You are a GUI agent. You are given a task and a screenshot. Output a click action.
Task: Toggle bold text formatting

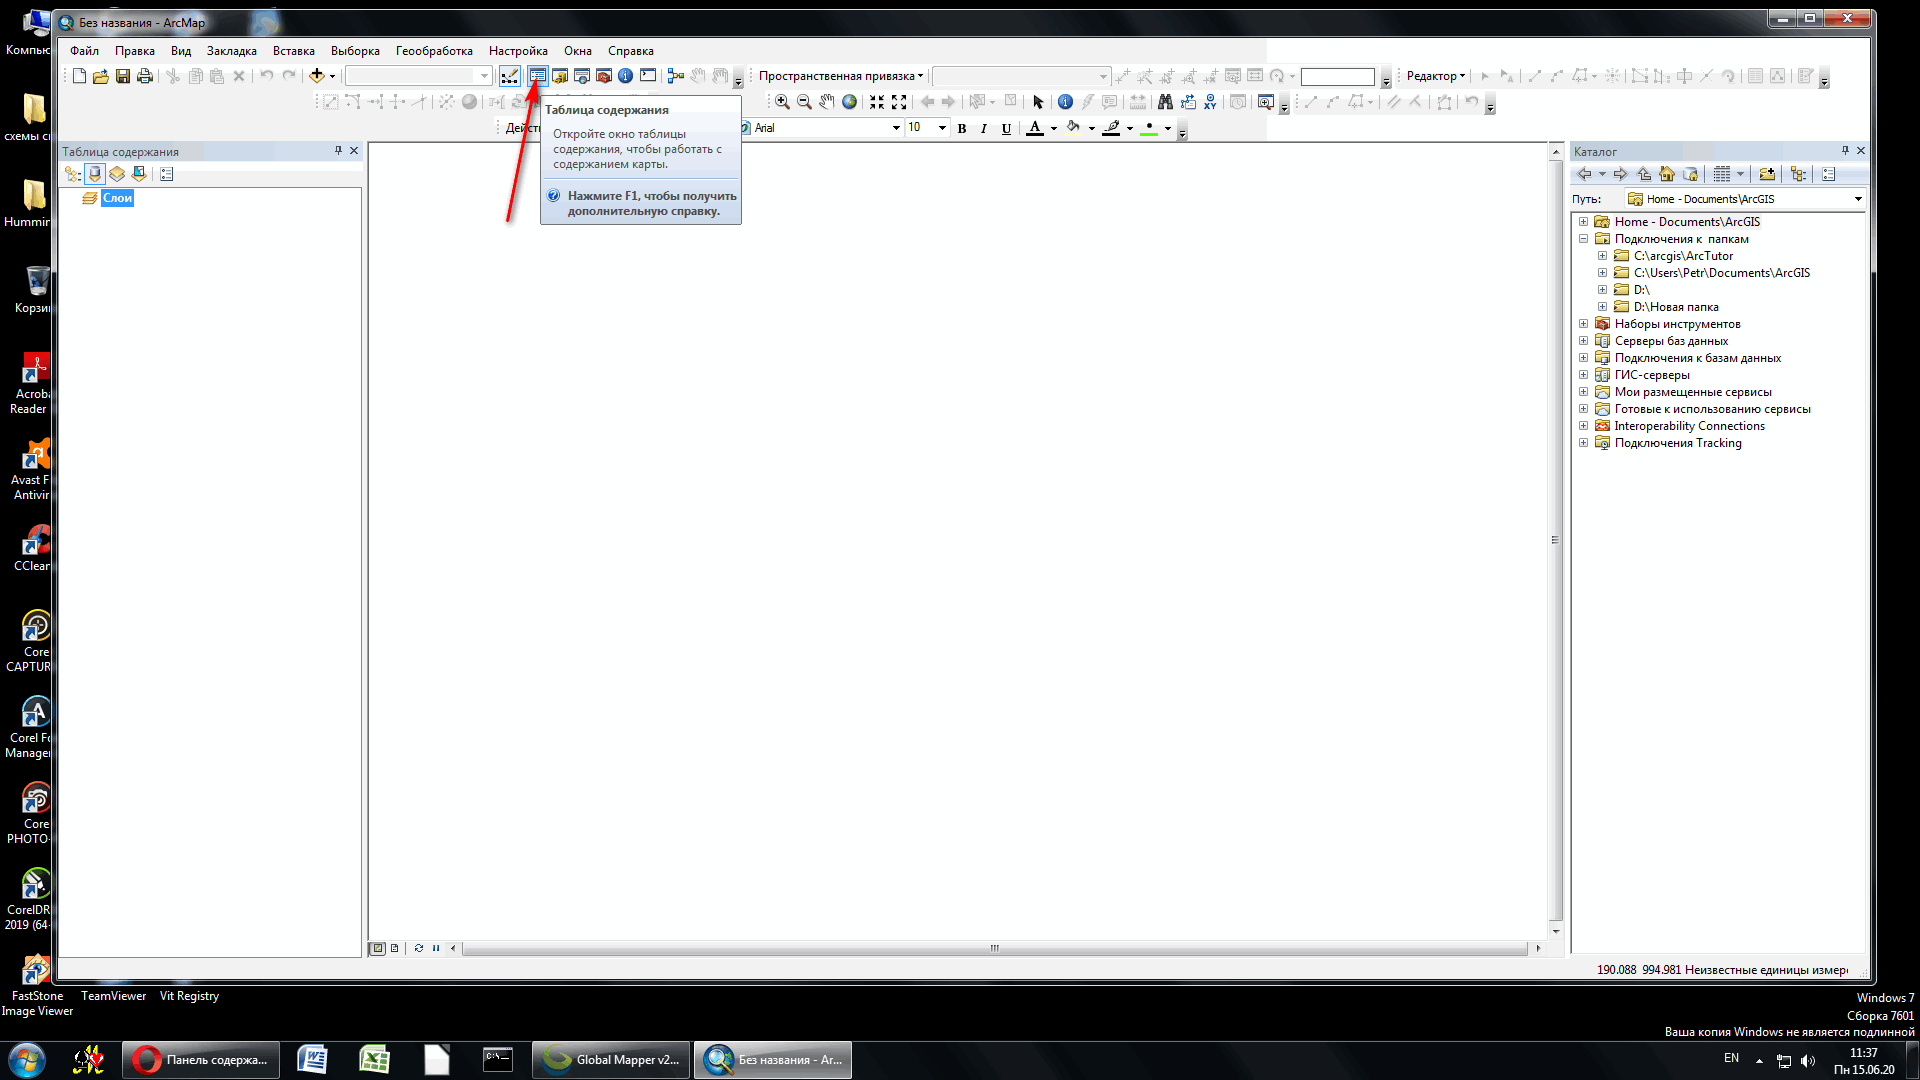click(962, 128)
